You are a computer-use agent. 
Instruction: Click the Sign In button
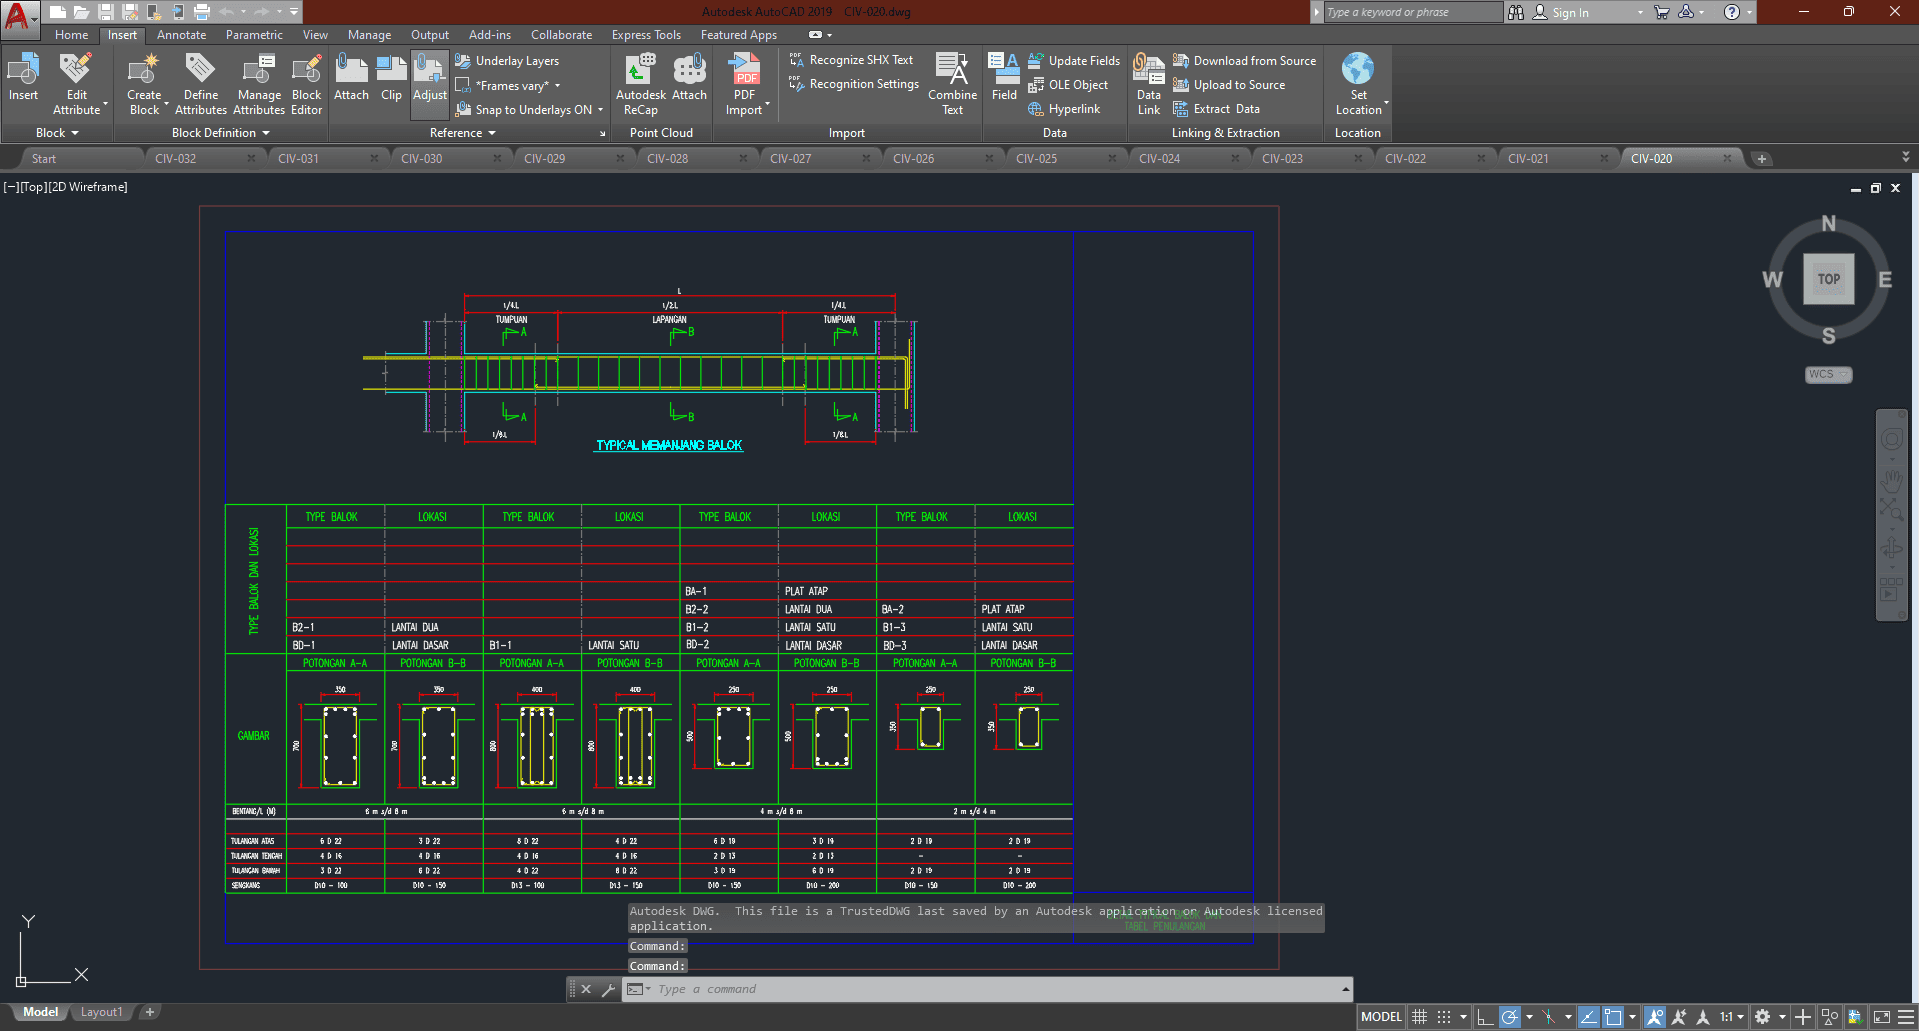click(x=1569, y=13)
